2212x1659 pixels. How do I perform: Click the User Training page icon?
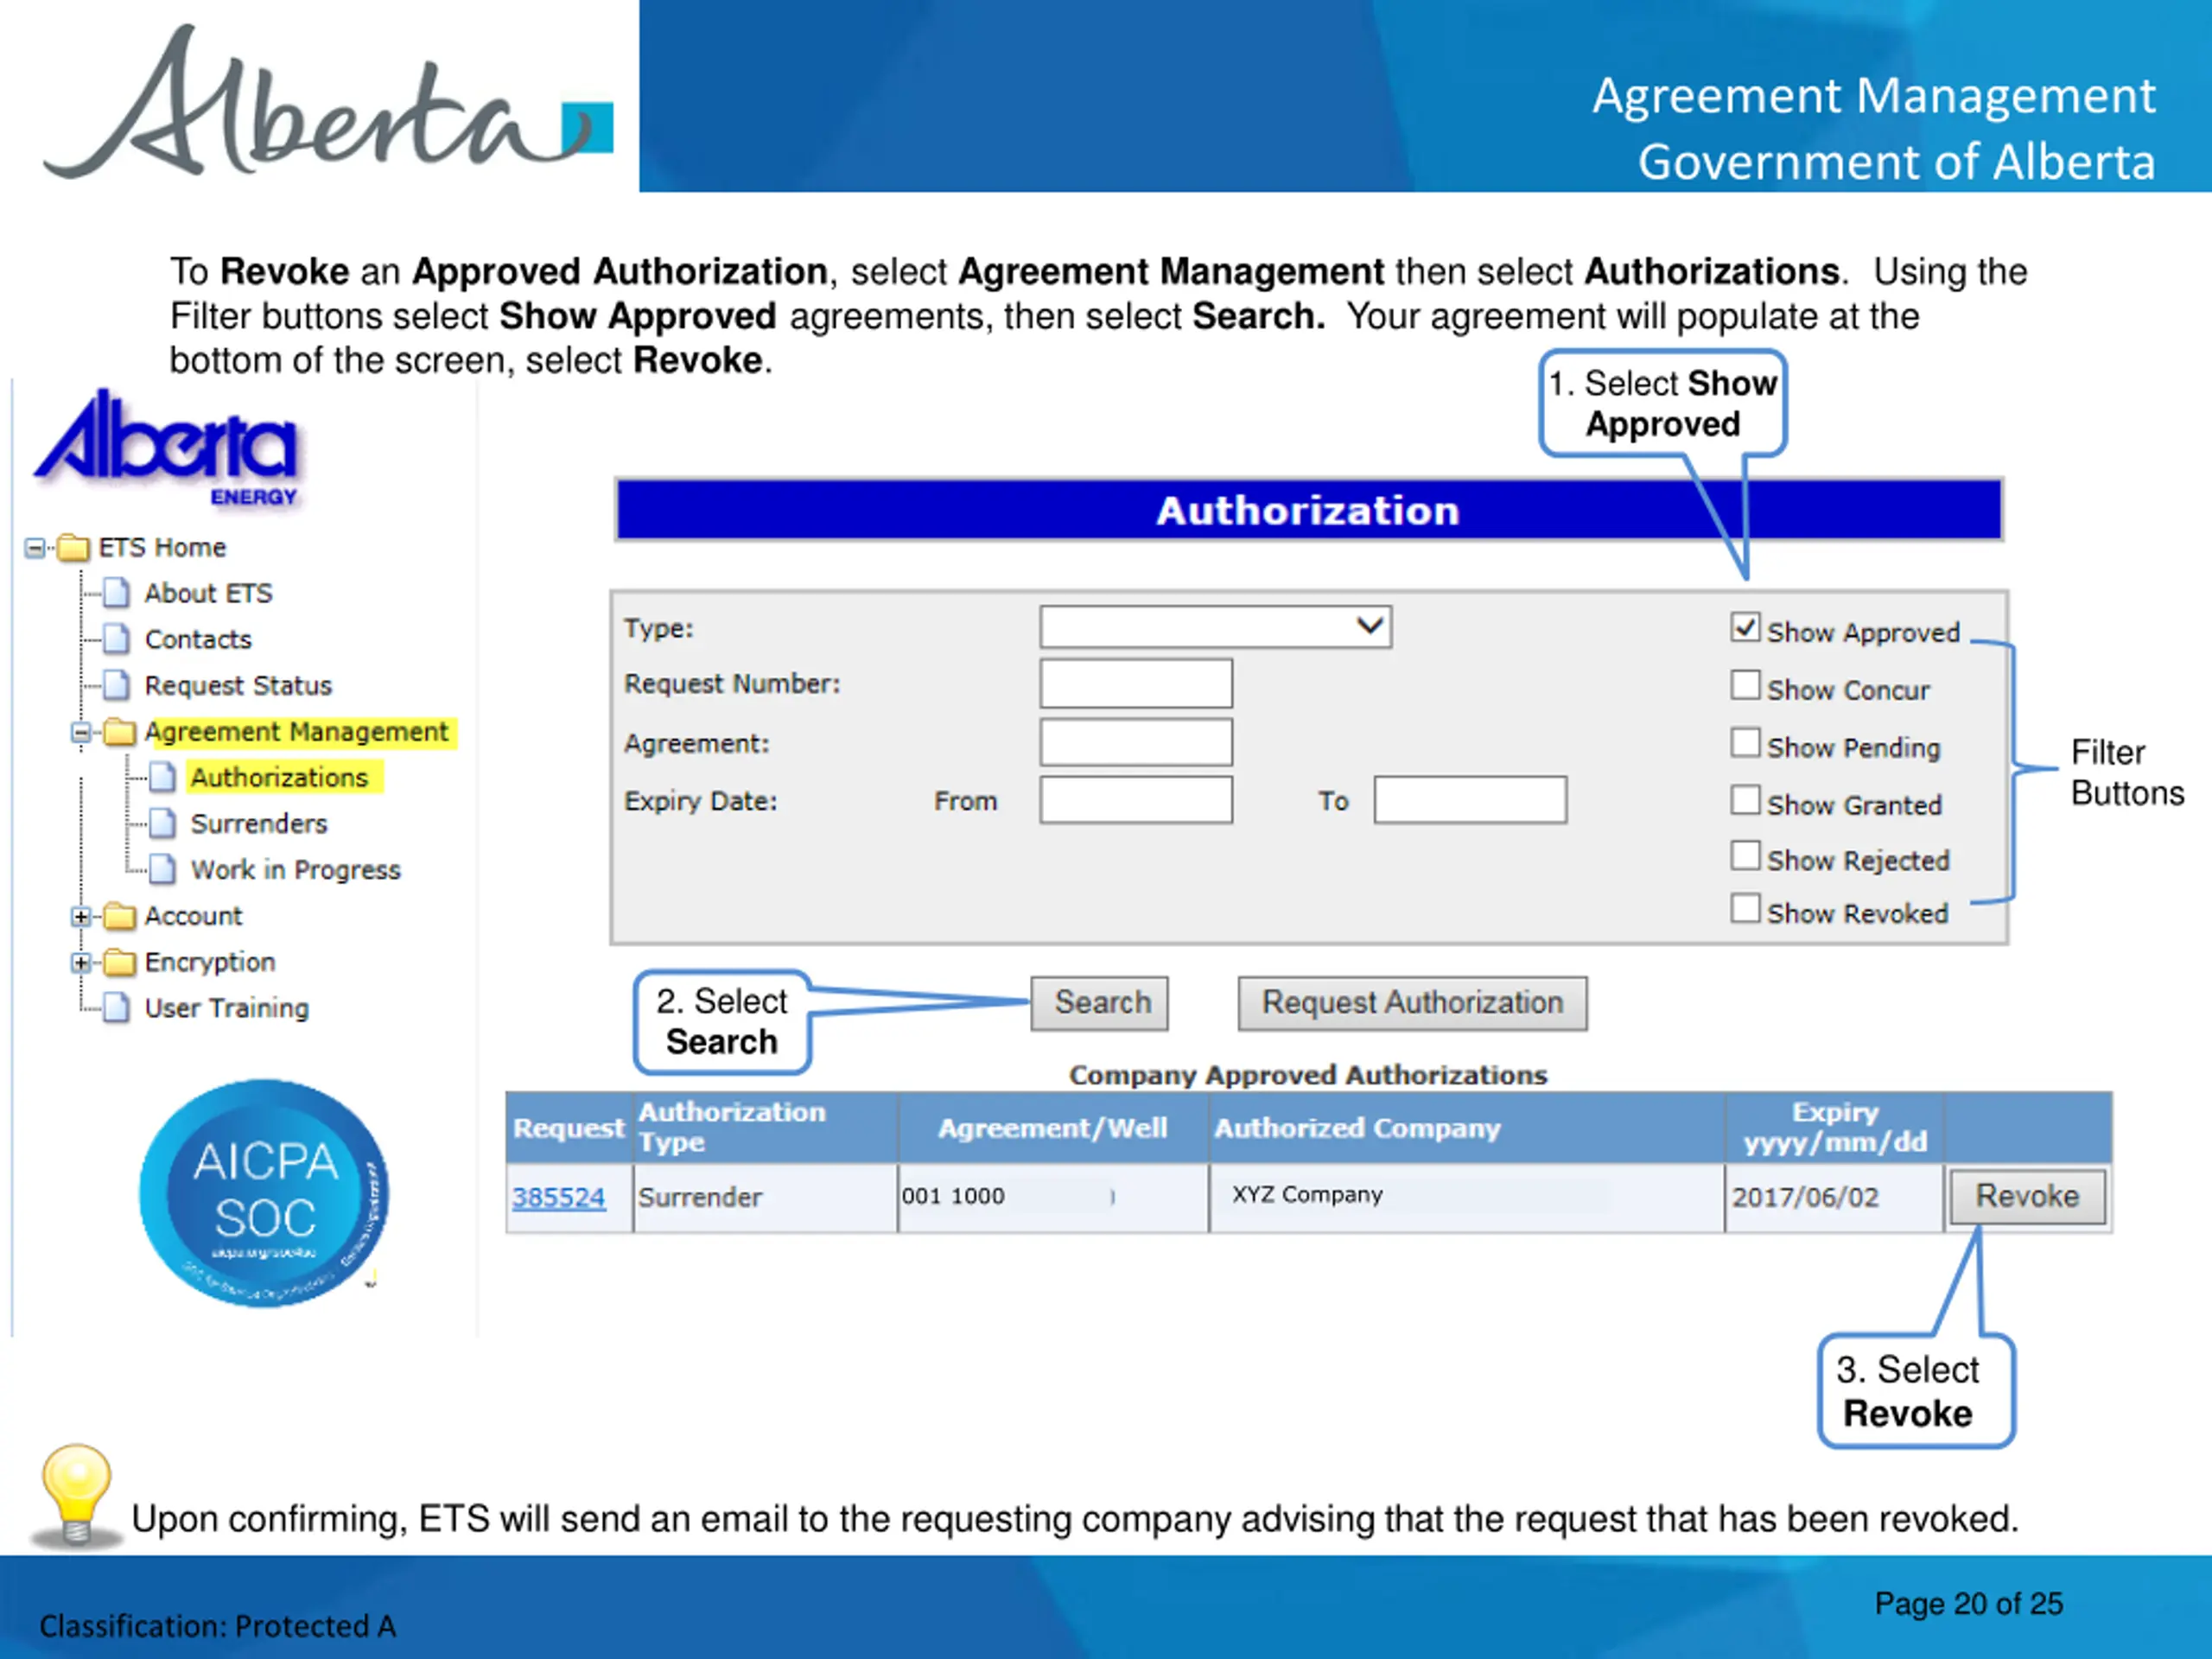tap(117, 1008)
